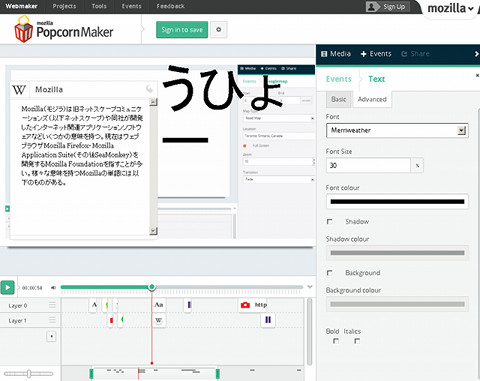Image resolution: width=480 pixels, height=381 pixels.
Task: Click the Mozilla title in Wikipedia preview
Action: click(x=49, y=89)
